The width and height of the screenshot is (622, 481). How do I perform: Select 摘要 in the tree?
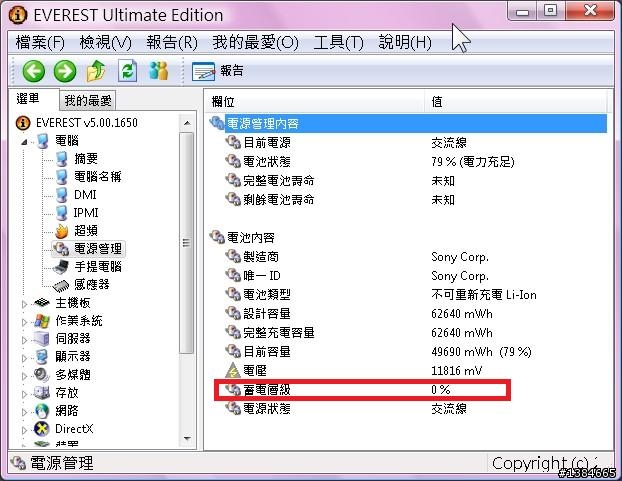pos(86,159)
